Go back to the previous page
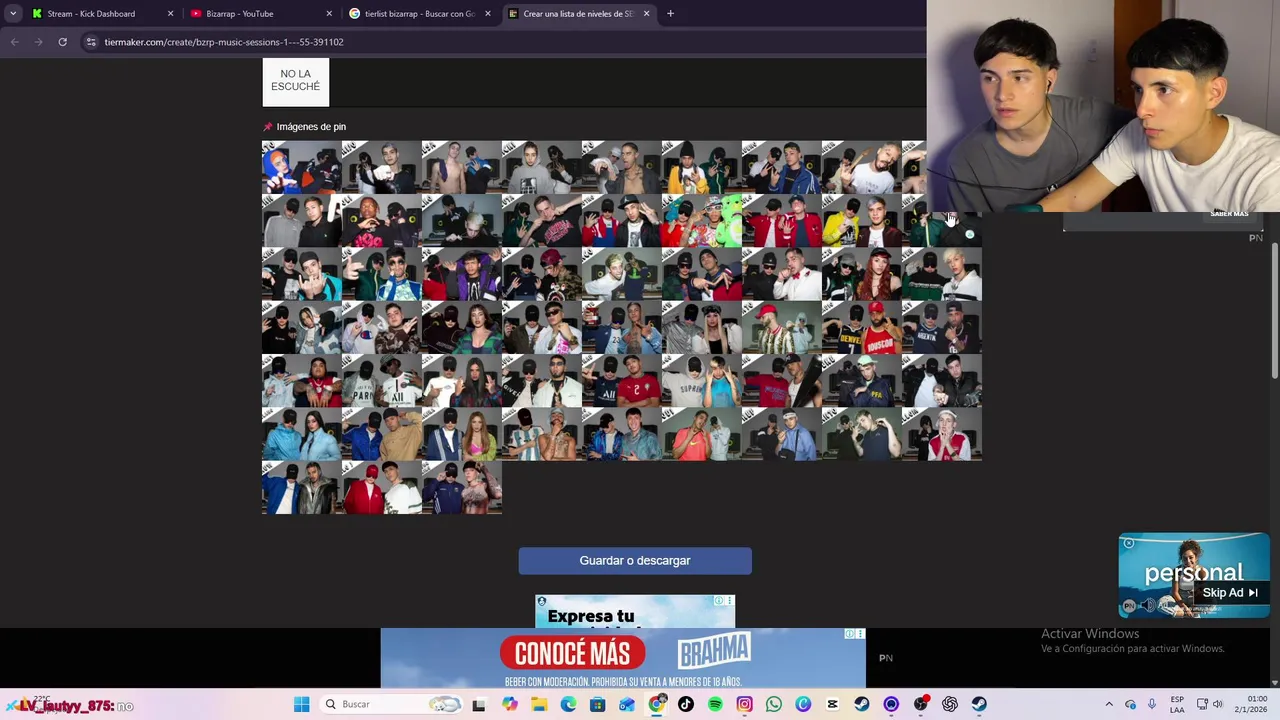1280x720 pixels. pyautogui.click(x=14, y=42)
